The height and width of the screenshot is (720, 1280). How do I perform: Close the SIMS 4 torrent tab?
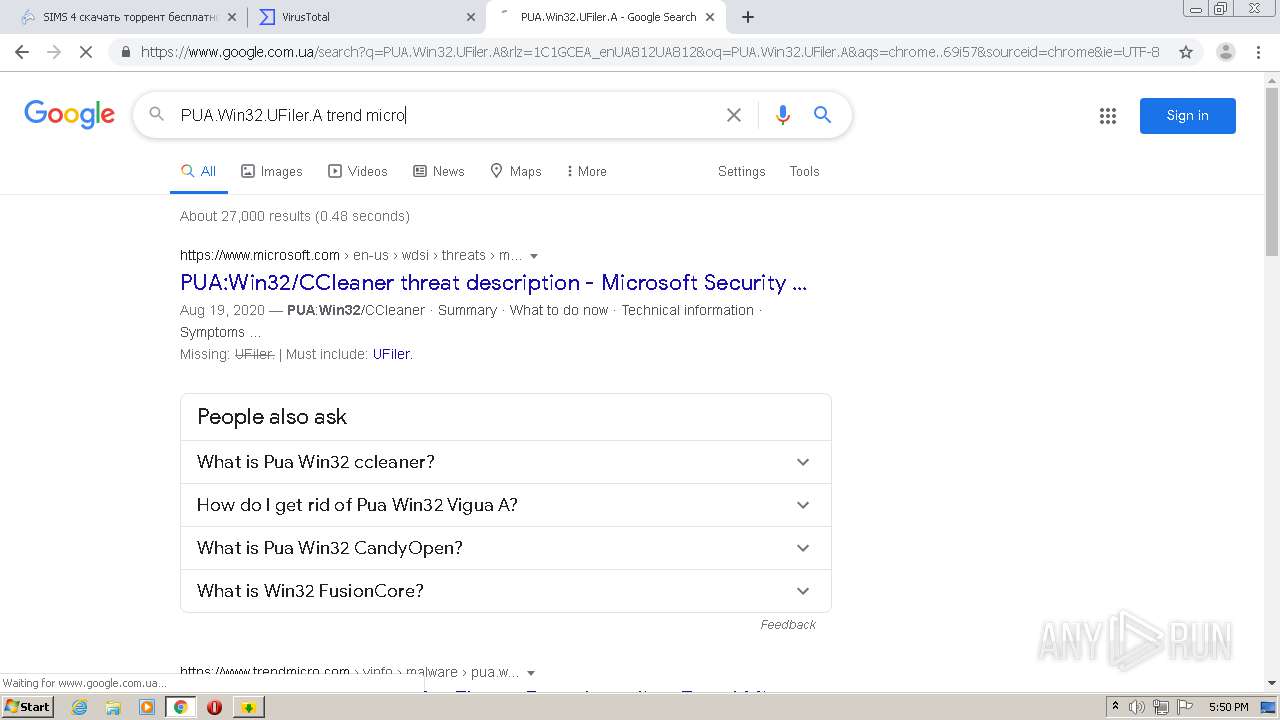point(232,17)
